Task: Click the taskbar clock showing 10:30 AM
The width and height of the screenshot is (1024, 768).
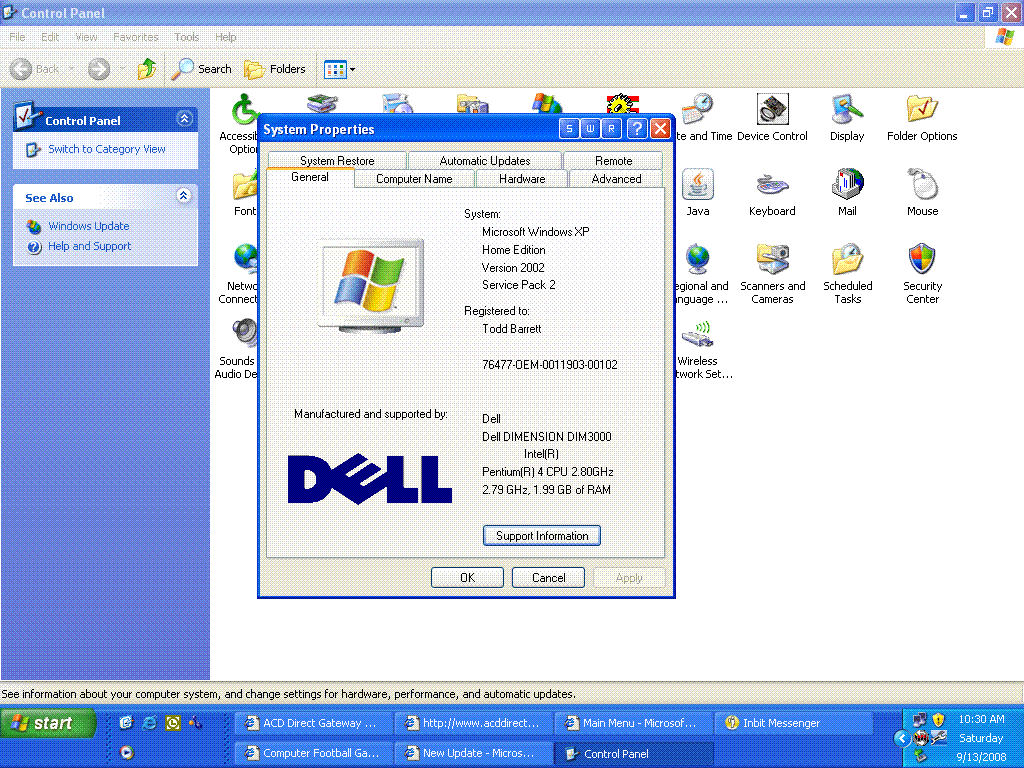Action: pos(981,719)
